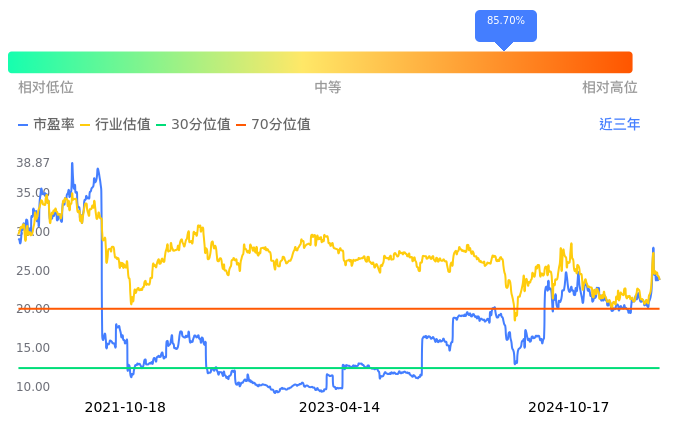Click the yellow line marker beside 行业估值
This screenshot has width=686, height=442.
tap(85, 125)
